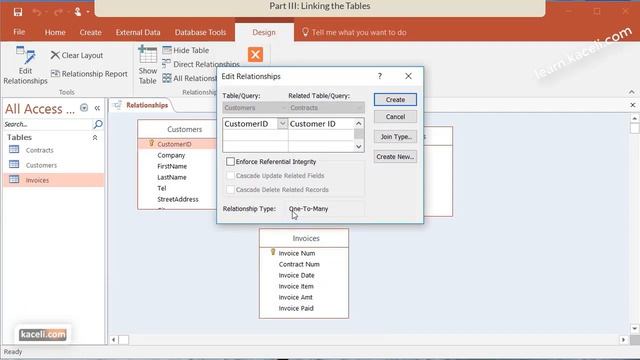Click the Relationships document tab

point(141,105)
